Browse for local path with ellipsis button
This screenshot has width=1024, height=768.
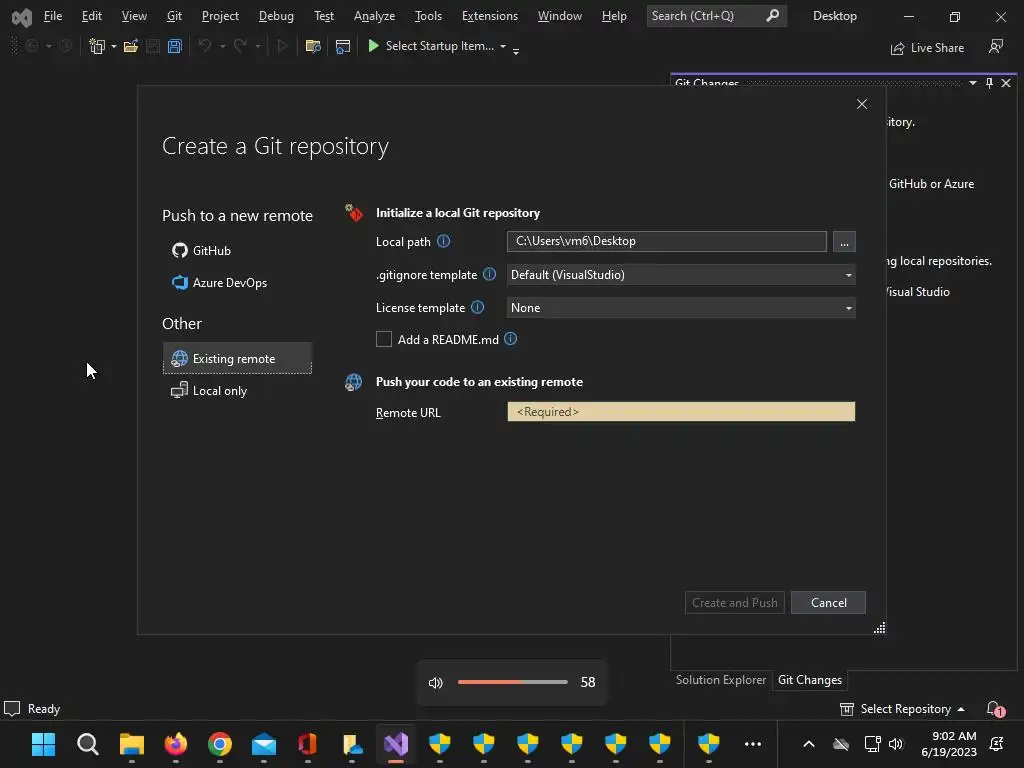click(x=844, y=242)
